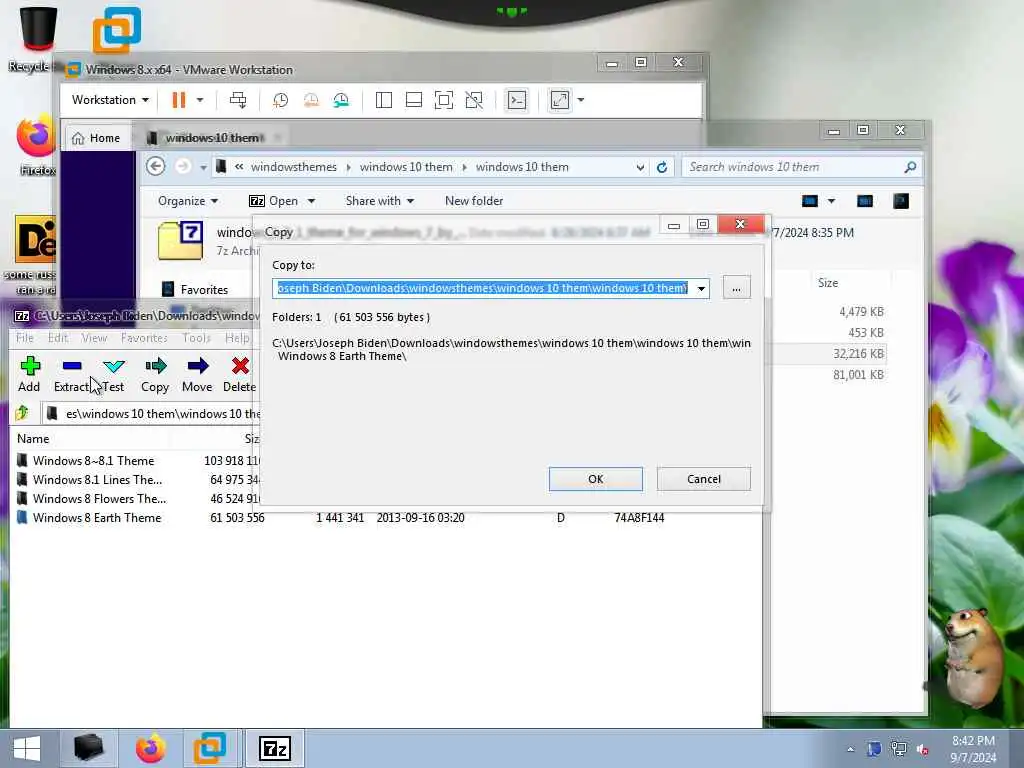Go up one folder level in 7-Zip

click(x=22, y=413)
